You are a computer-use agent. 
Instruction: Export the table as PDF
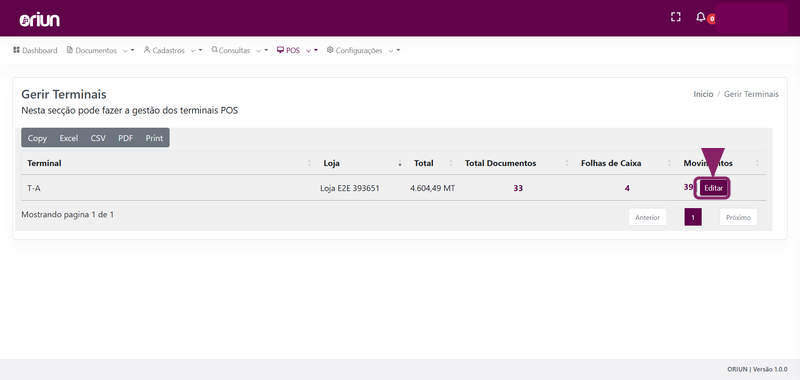tap(126, 138)
